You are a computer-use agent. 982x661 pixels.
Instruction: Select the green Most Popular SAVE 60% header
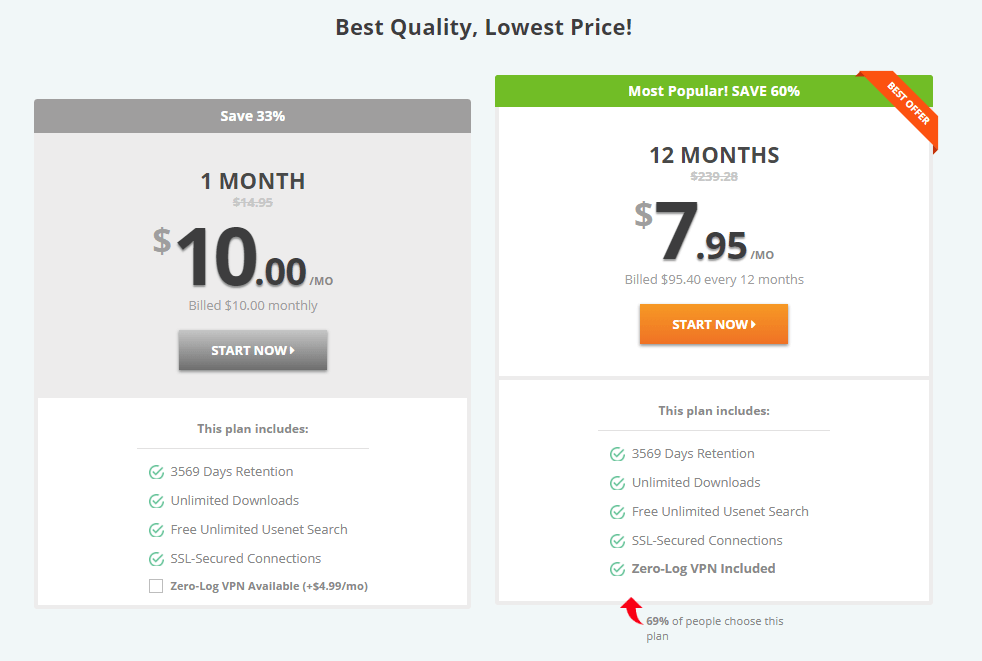pyautogui.click(x=713, y=91)
